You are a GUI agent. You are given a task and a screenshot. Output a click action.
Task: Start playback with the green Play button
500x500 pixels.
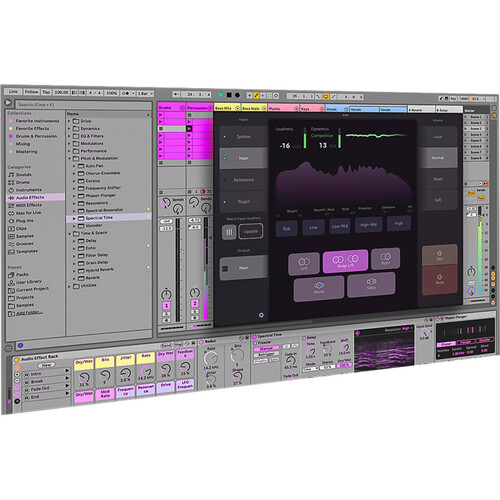(x=221, y=95)
